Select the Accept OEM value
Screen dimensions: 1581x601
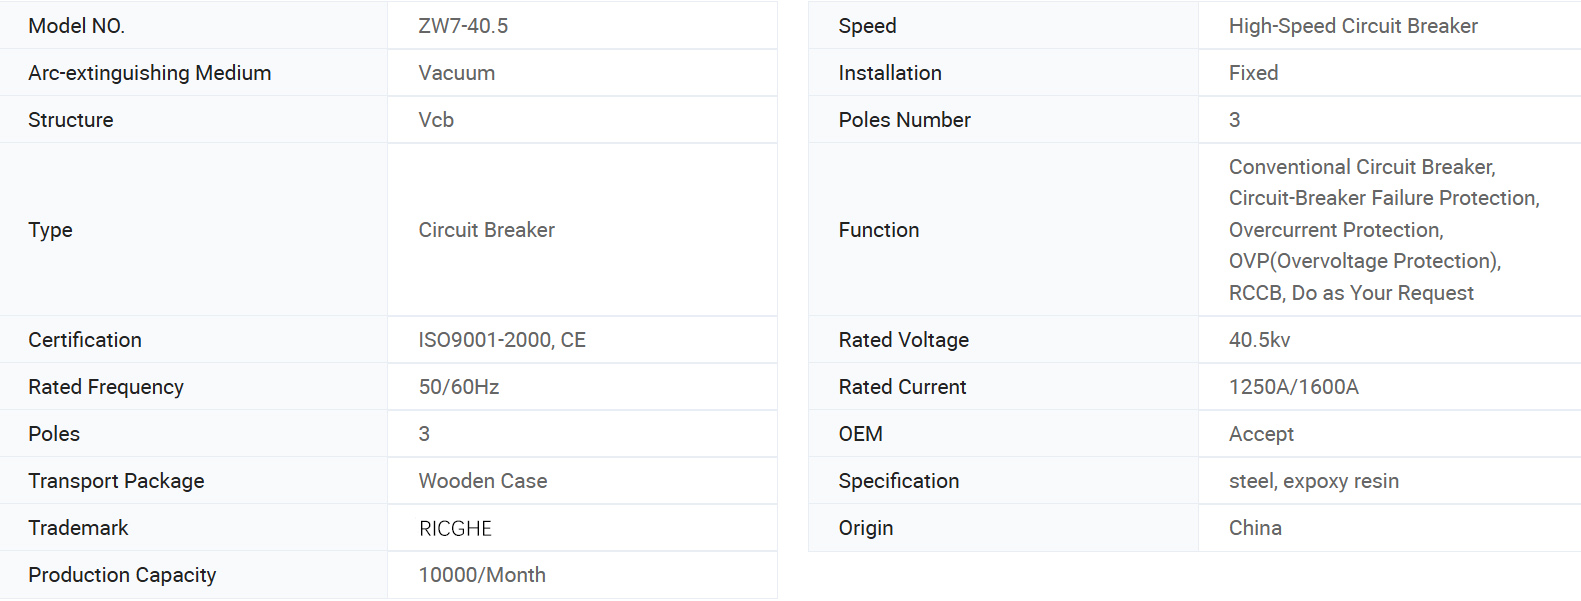click(x=1261, y=434)
